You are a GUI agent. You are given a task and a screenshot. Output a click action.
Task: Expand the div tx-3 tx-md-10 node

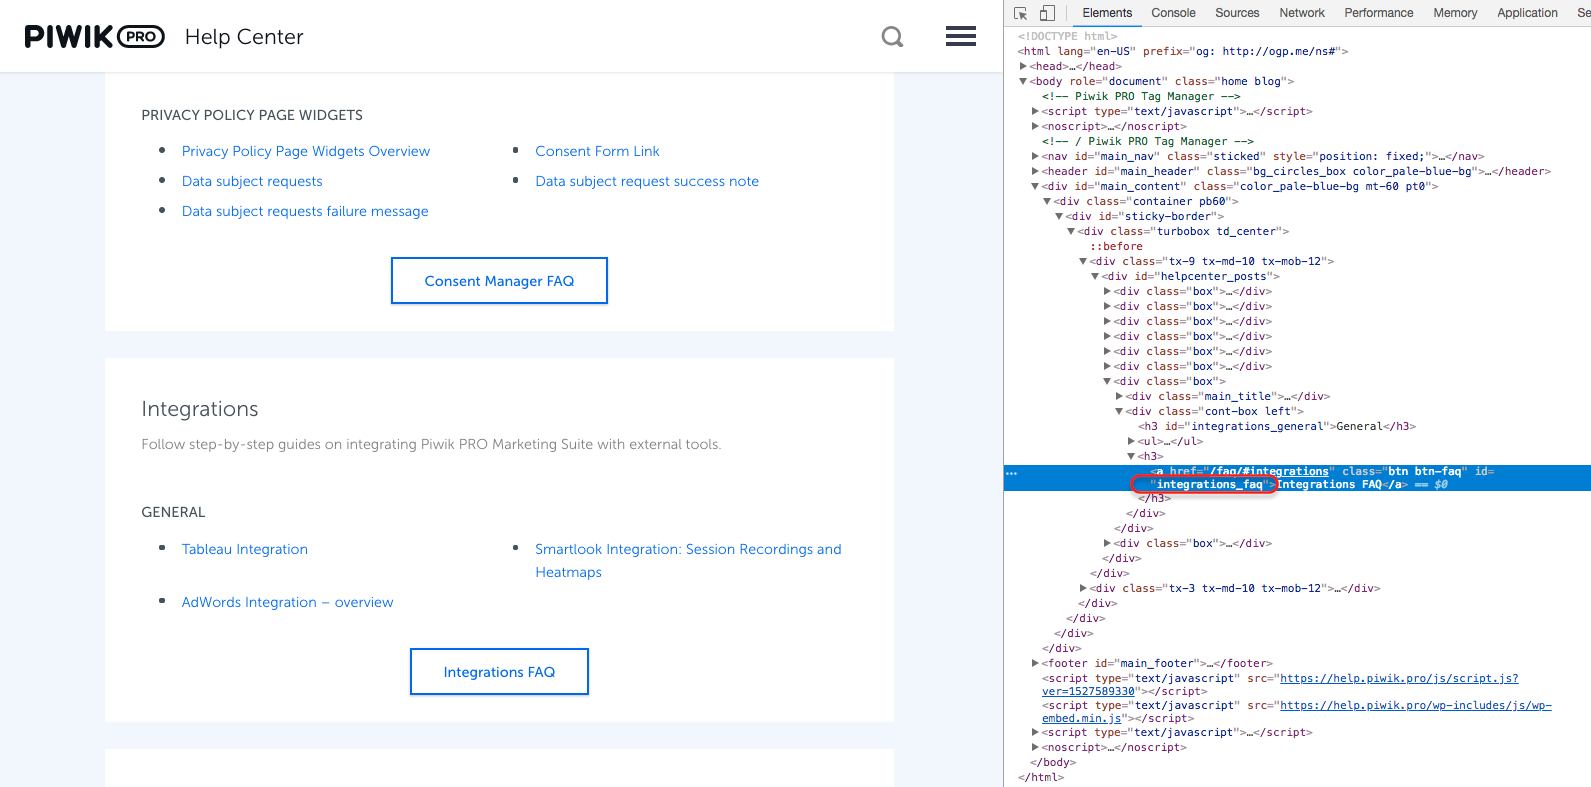pyautogui.click(x=1083, y=588)
